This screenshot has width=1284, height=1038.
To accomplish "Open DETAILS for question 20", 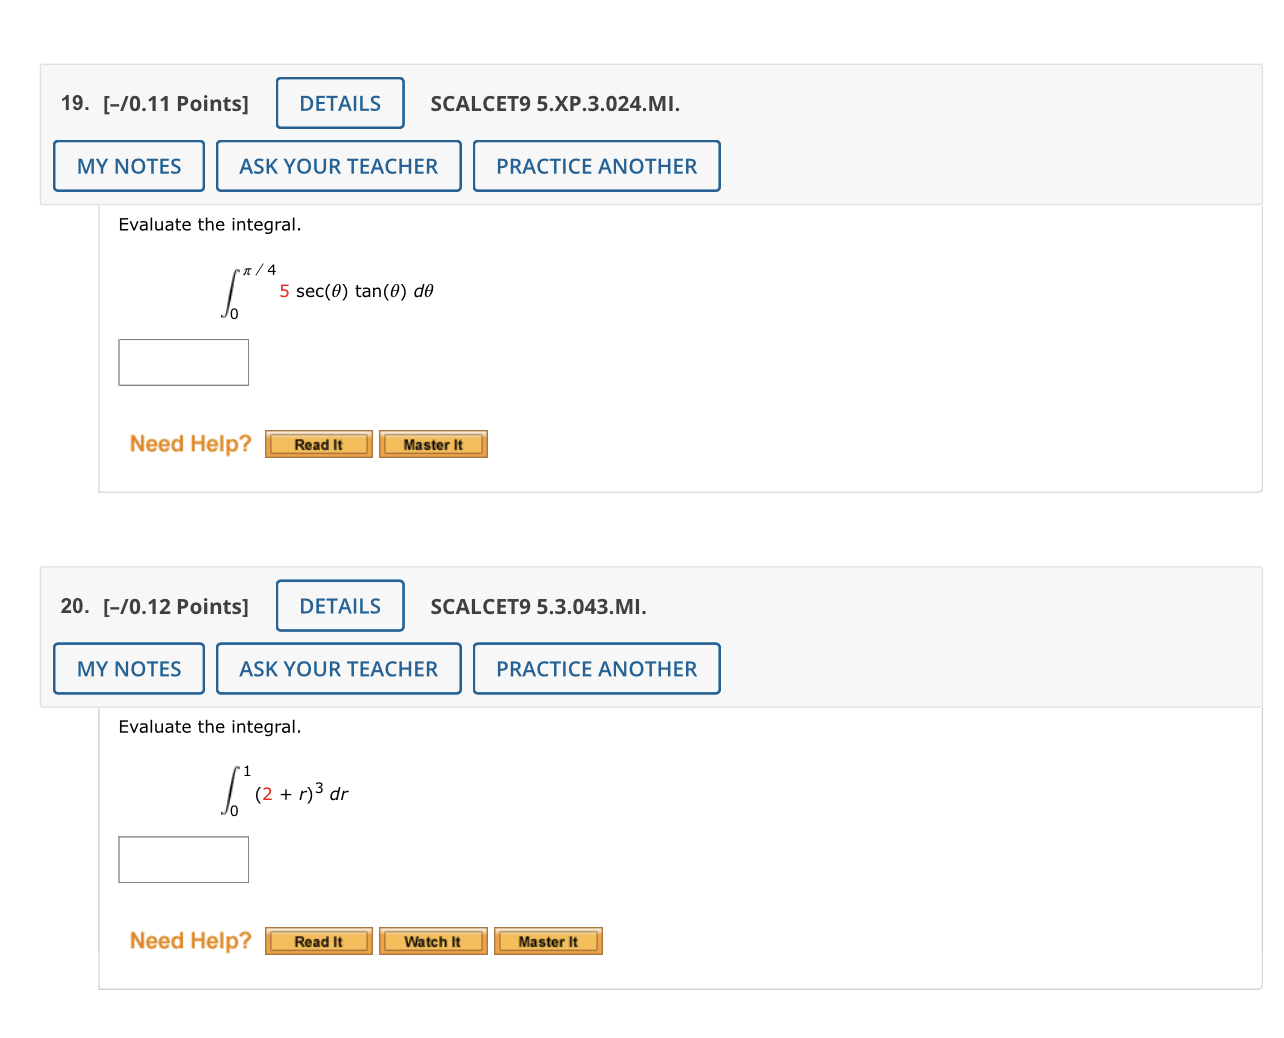I will [x=340, y=606].
